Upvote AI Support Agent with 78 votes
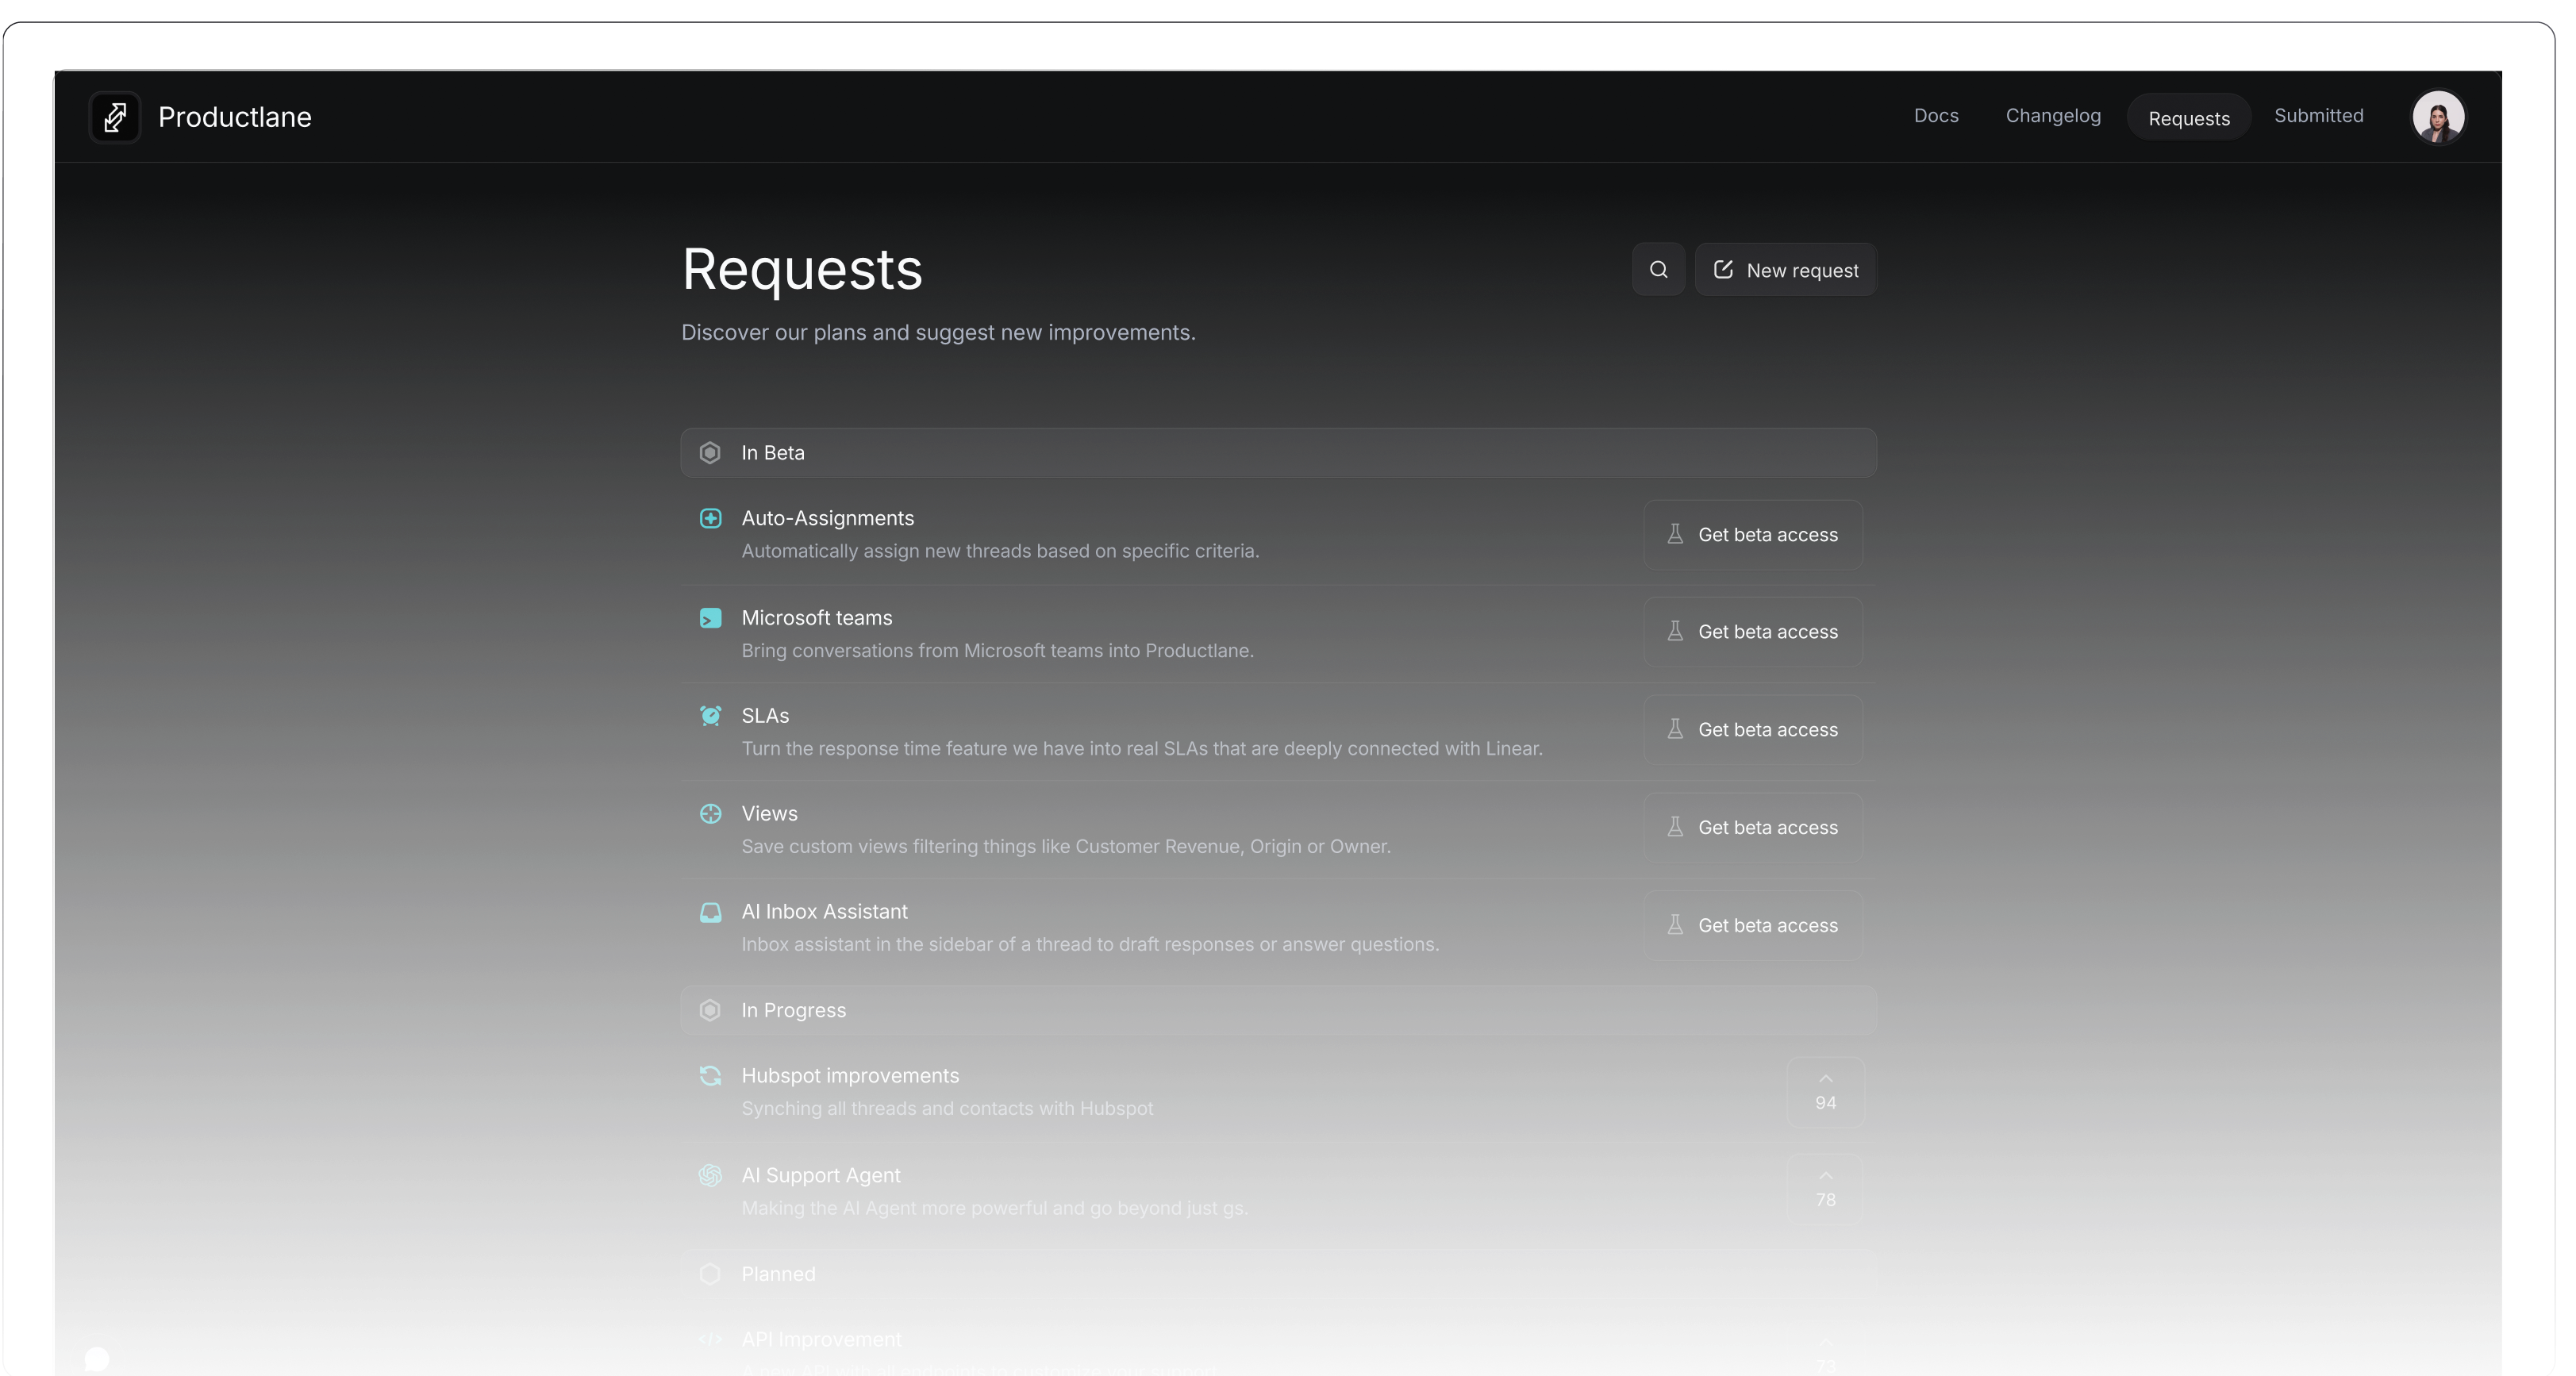2576x1376 pixels. (1825, 1189)
